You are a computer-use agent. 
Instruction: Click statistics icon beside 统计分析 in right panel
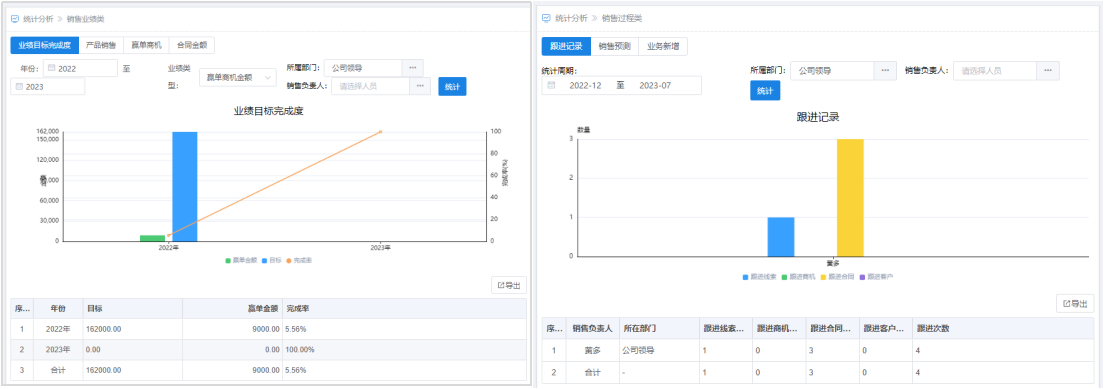coord(546,18)
